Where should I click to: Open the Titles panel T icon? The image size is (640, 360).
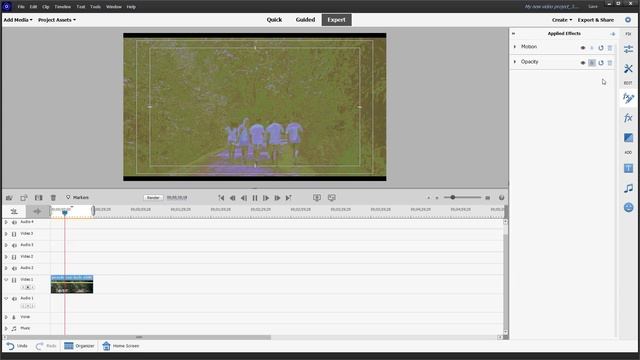pos(628,168)
